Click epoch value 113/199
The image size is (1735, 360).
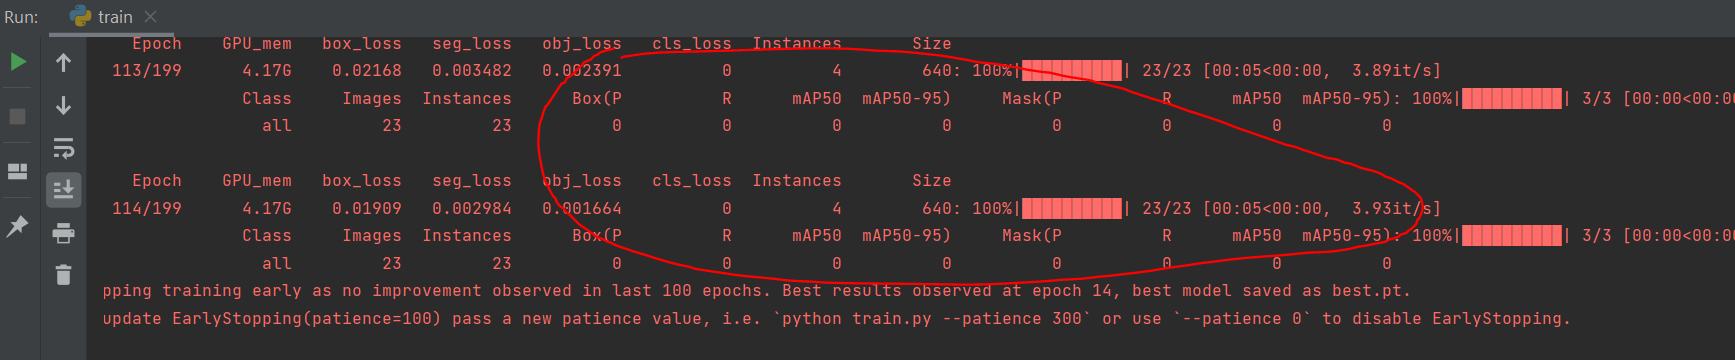(x=147, y=71)
